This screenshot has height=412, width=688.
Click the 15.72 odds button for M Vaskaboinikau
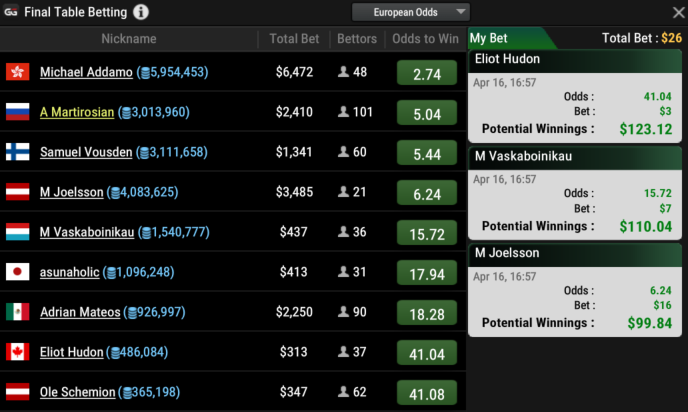point(427,233)
